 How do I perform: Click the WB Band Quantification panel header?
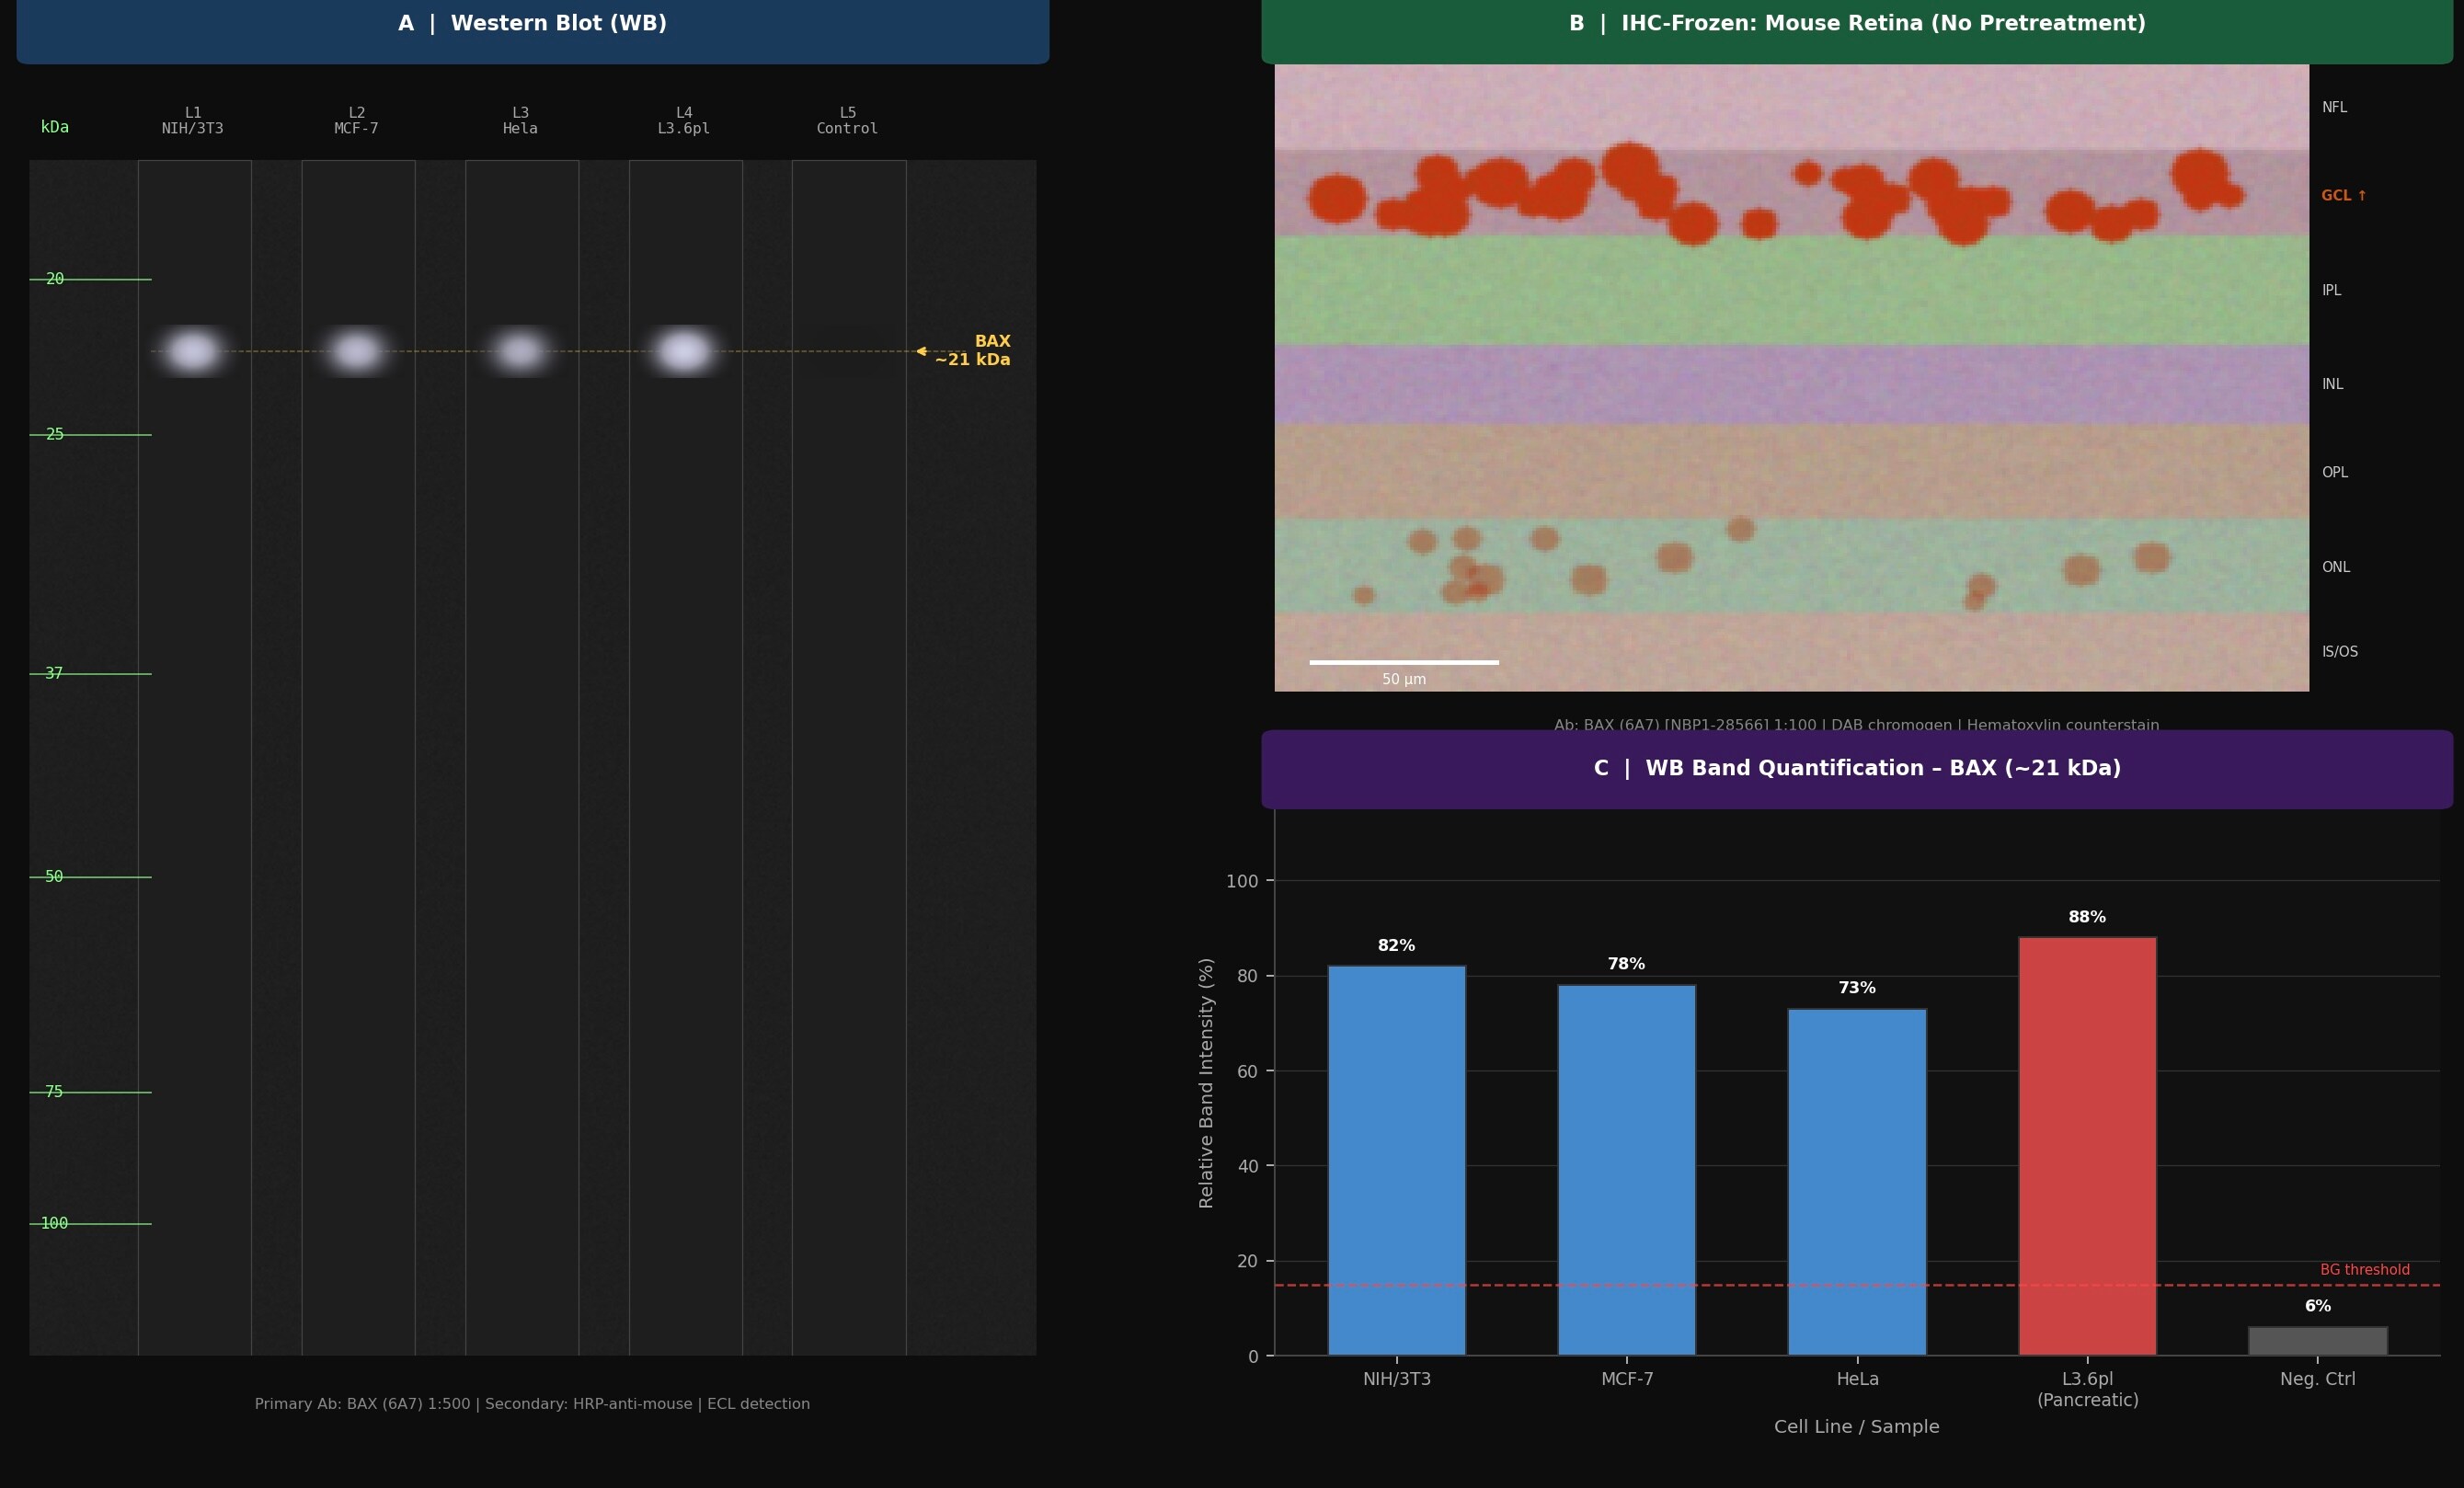(1857, 769)
